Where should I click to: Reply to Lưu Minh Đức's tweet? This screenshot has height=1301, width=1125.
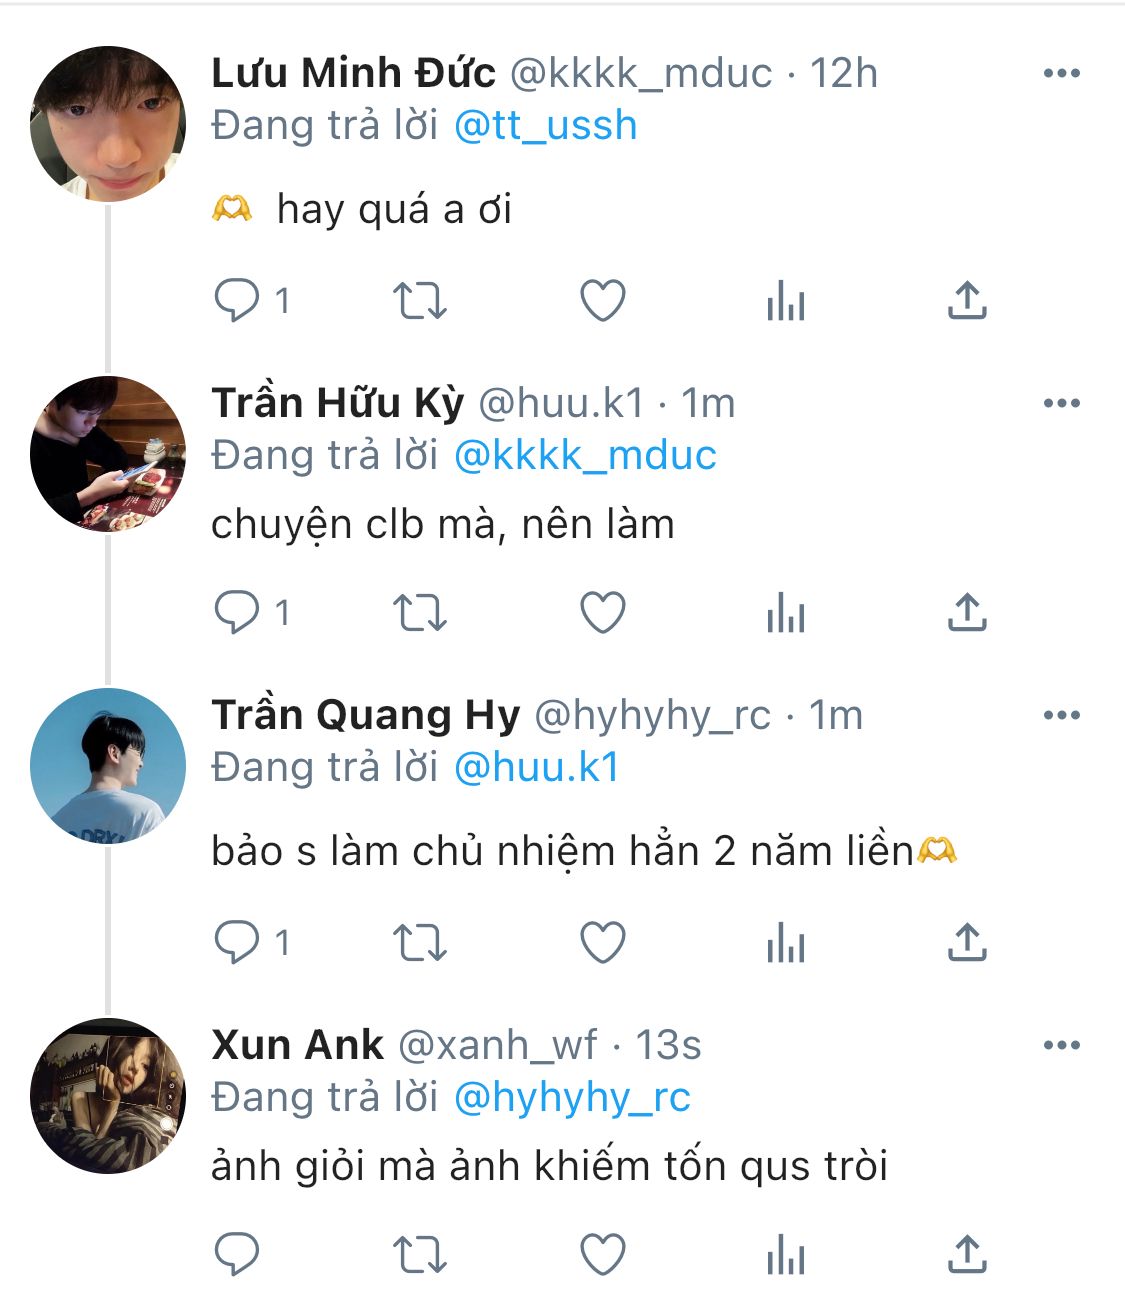[237, 300]
